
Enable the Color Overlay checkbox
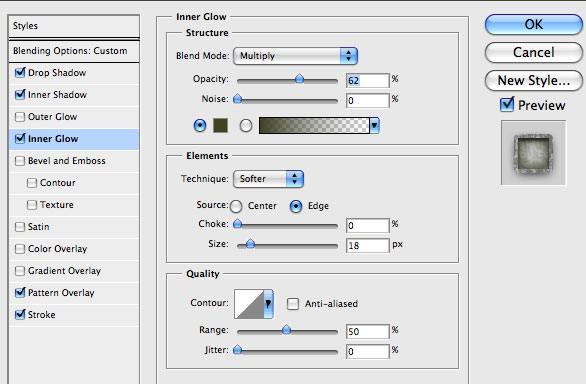coord(20,249)
